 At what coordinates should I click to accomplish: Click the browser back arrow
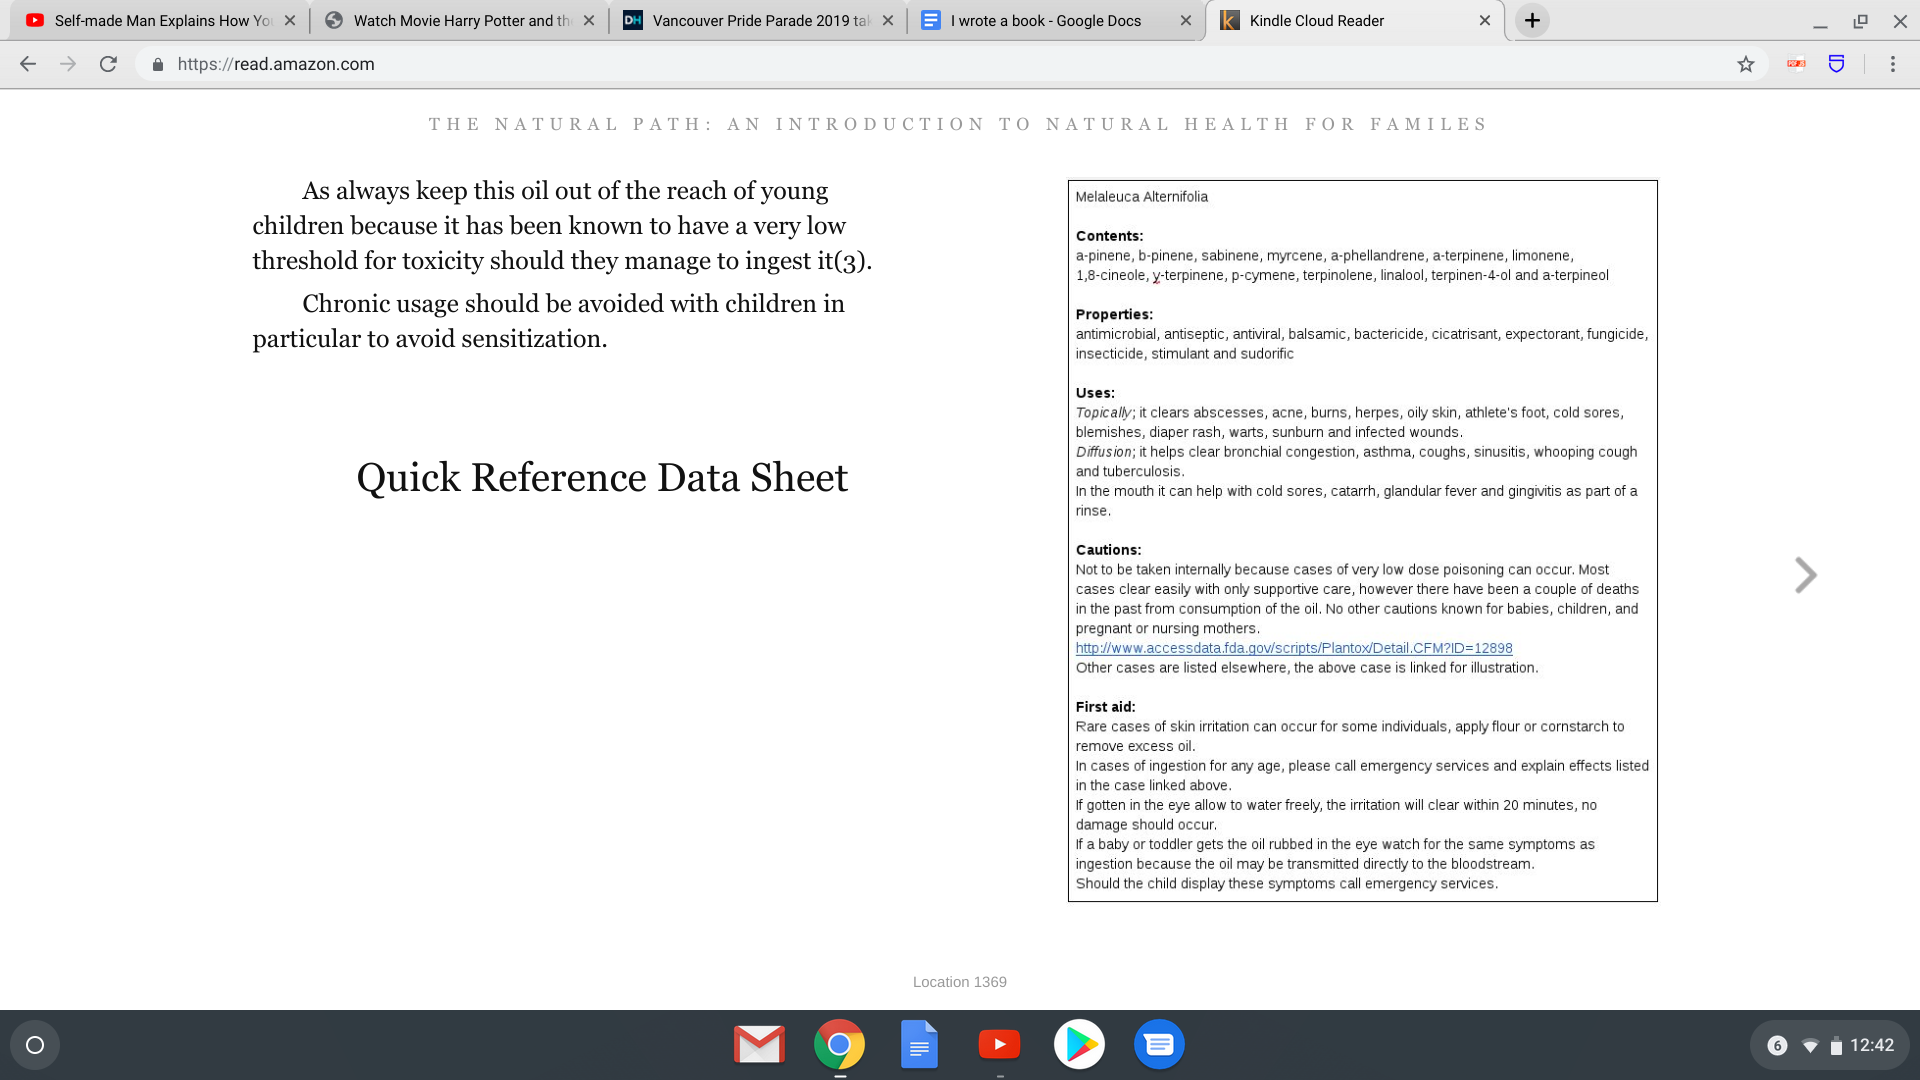28,64
